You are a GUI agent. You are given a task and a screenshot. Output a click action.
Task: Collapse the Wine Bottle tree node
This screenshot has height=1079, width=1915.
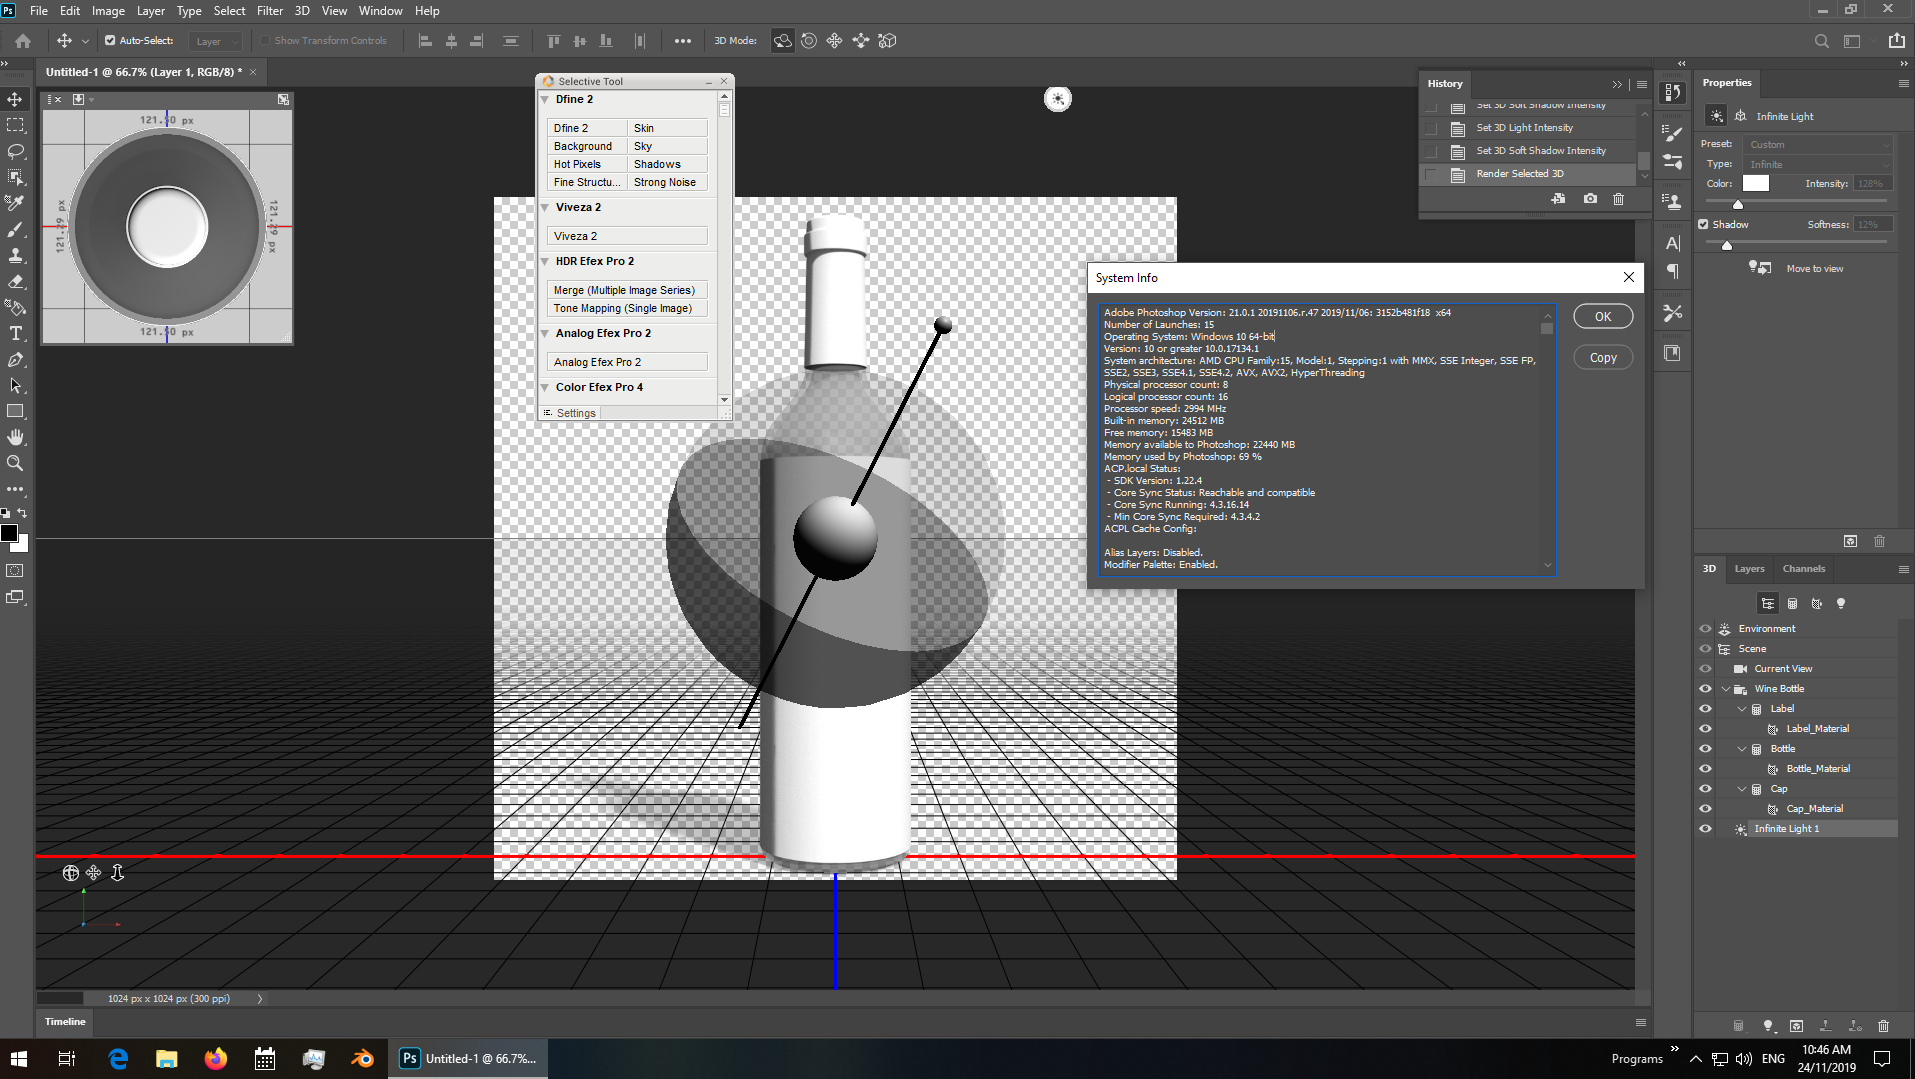(x=1726, y=689)
